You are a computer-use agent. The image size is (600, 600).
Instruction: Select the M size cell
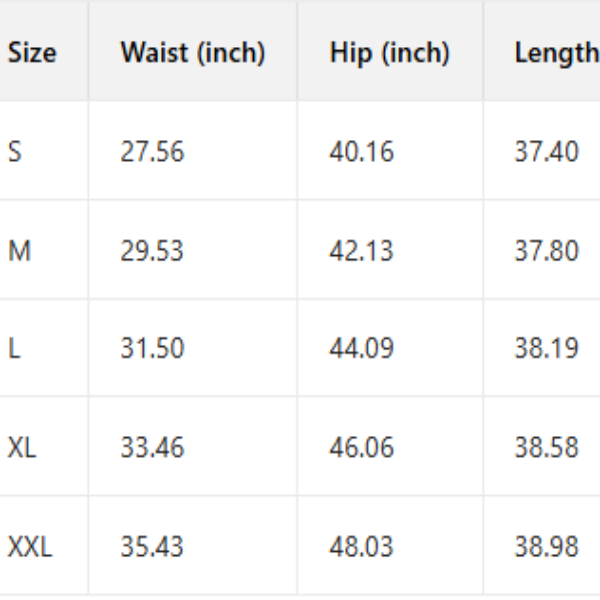click(19, 250)
